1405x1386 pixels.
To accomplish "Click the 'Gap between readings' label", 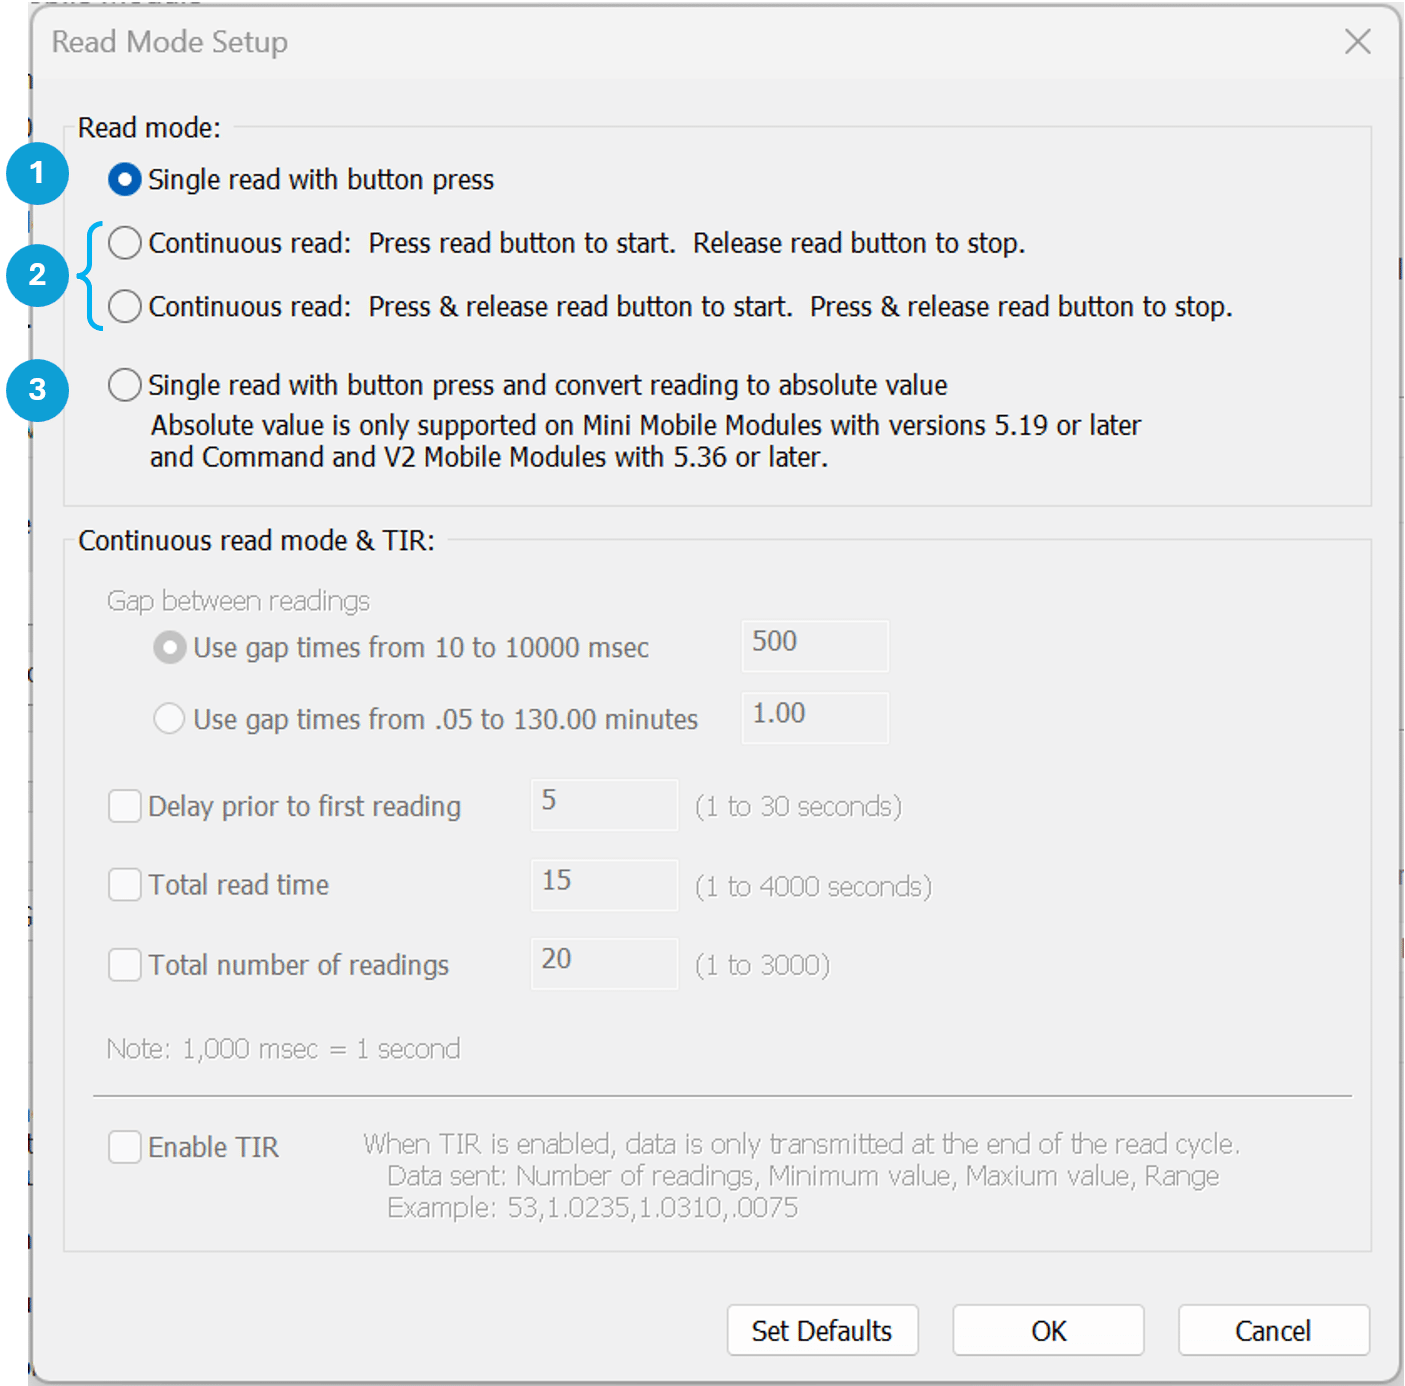I will [238, 601].
